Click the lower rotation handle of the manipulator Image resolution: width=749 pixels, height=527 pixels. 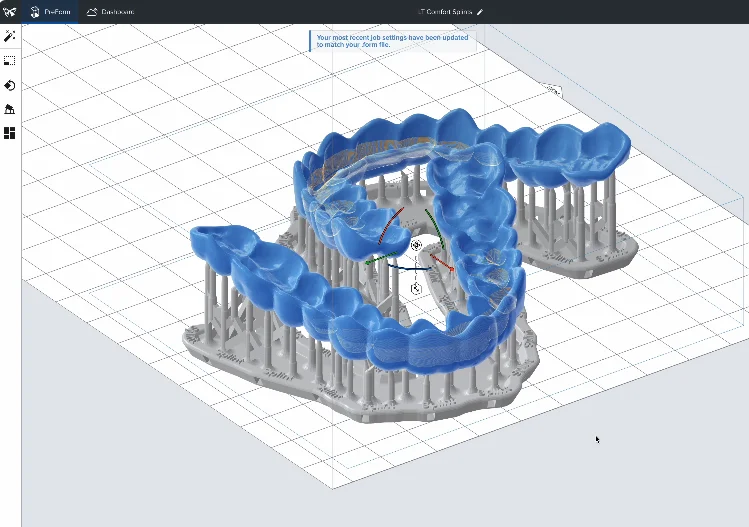pyautogui.click(x=416, y=289)
